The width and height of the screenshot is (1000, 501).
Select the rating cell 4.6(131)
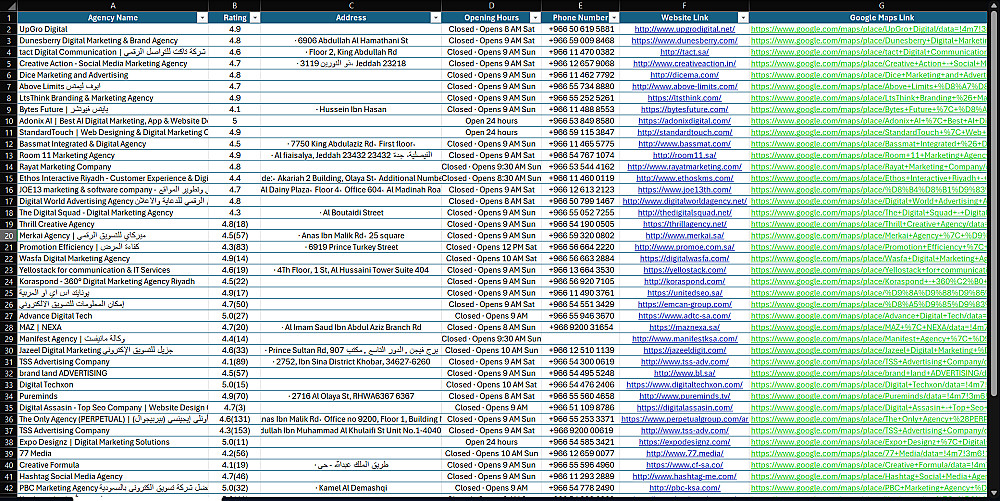pos(235,419)
